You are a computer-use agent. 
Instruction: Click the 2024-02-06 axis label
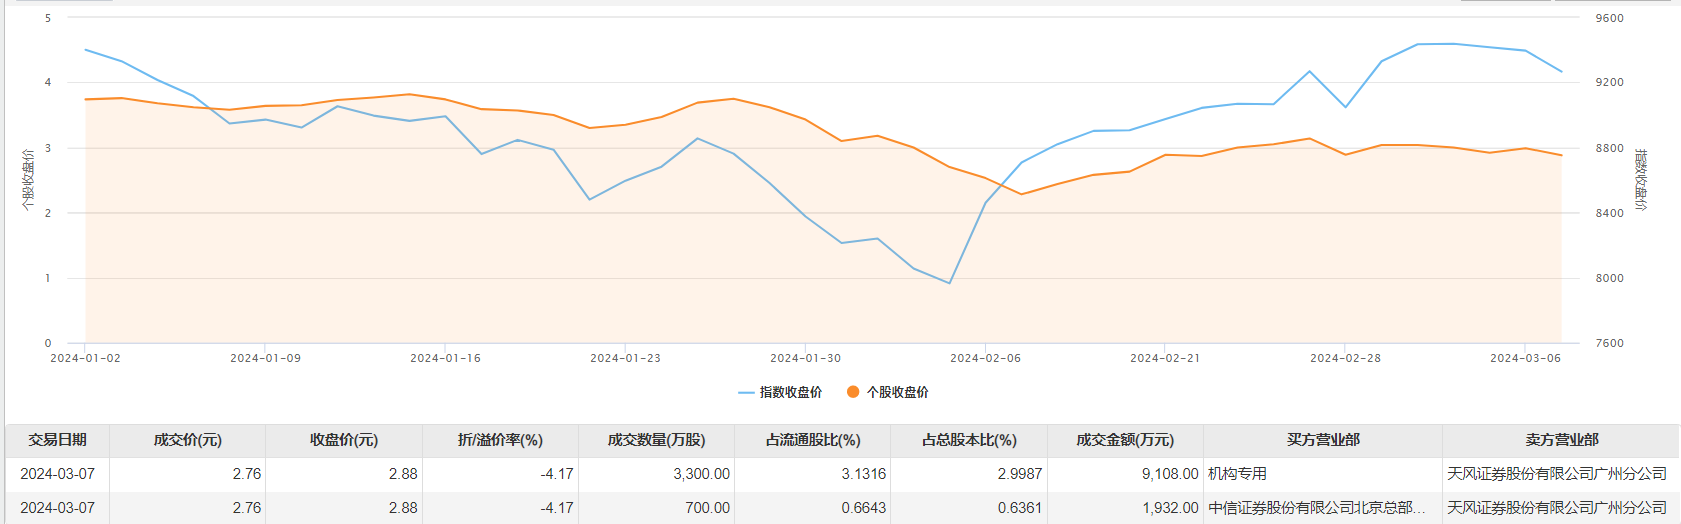(985, 358)
